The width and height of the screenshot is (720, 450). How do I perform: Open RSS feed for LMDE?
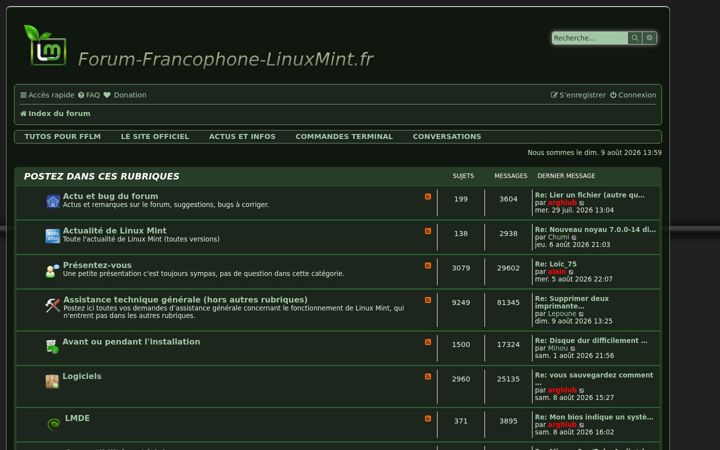pos(428,419)
